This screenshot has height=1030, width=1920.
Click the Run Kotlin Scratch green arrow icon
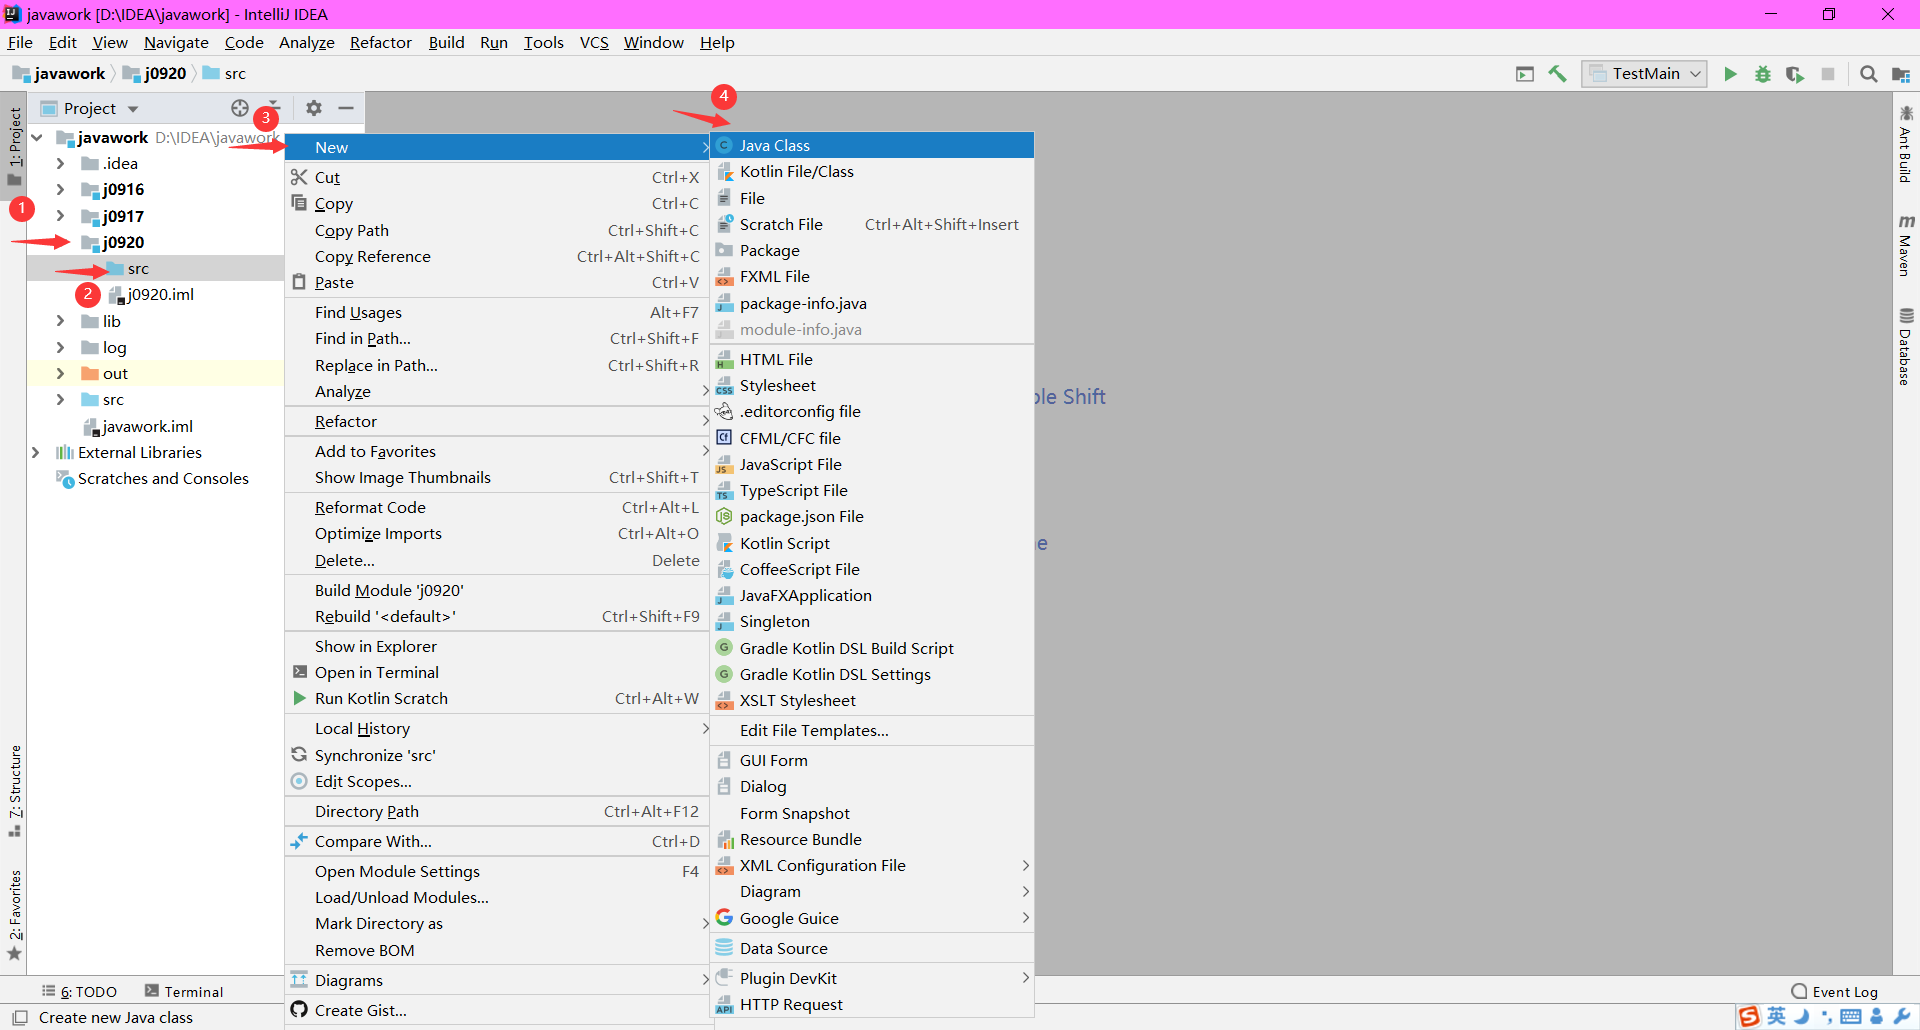299,698
